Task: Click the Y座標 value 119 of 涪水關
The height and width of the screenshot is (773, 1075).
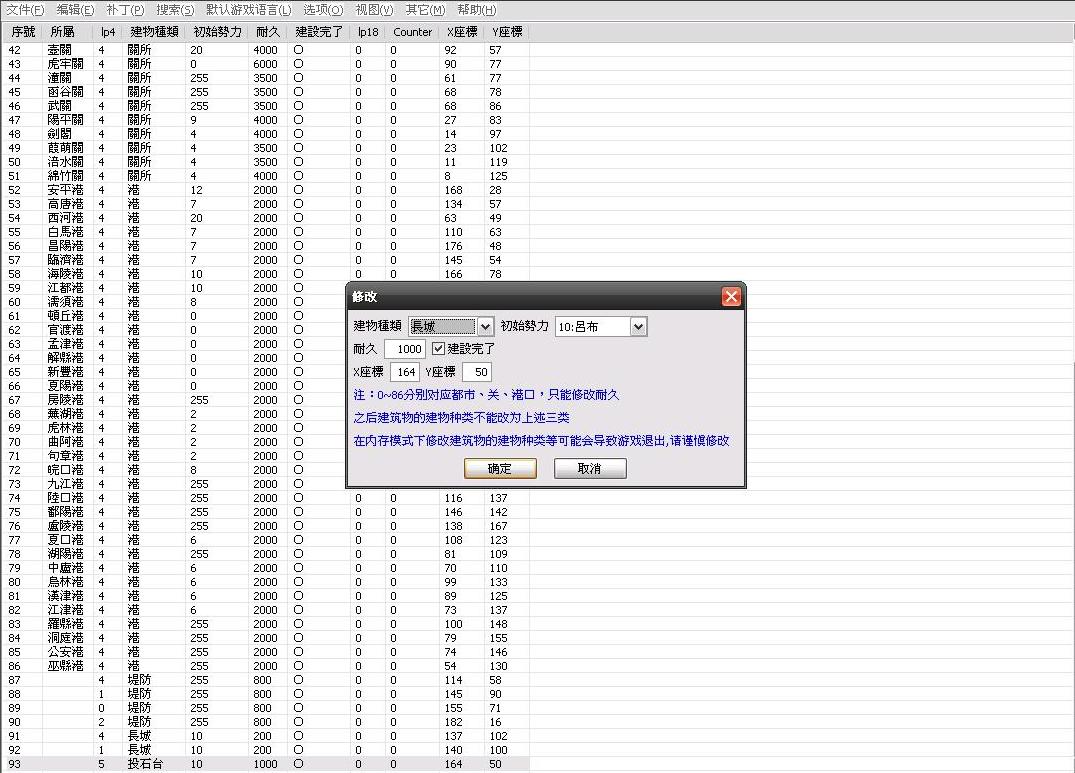Action: (498, 162)
